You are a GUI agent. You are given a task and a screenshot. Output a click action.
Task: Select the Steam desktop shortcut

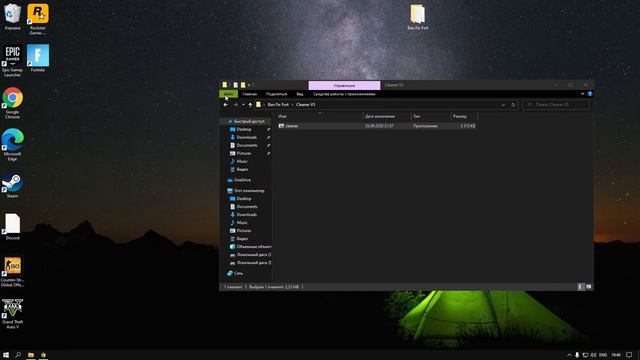[12, 185]
